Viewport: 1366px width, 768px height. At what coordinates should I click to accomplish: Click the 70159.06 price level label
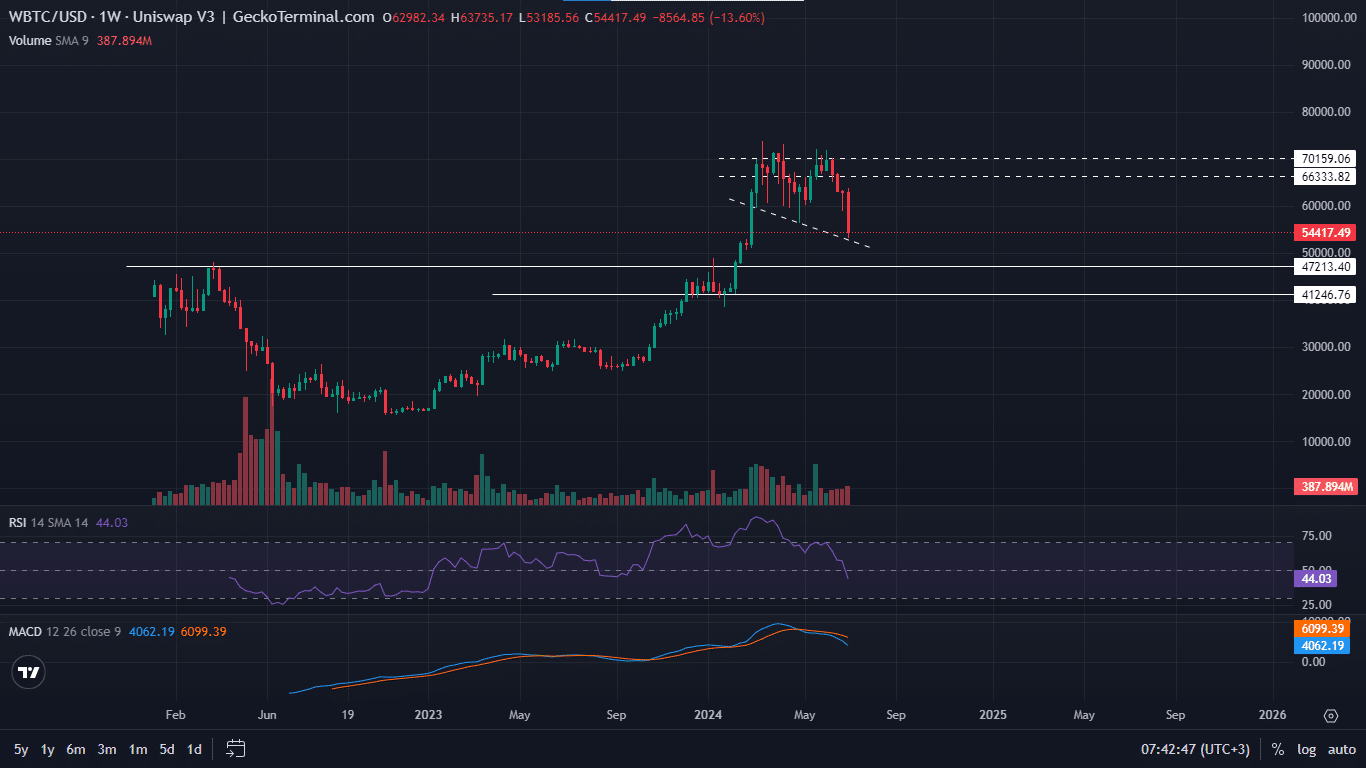coord(1324,158)
